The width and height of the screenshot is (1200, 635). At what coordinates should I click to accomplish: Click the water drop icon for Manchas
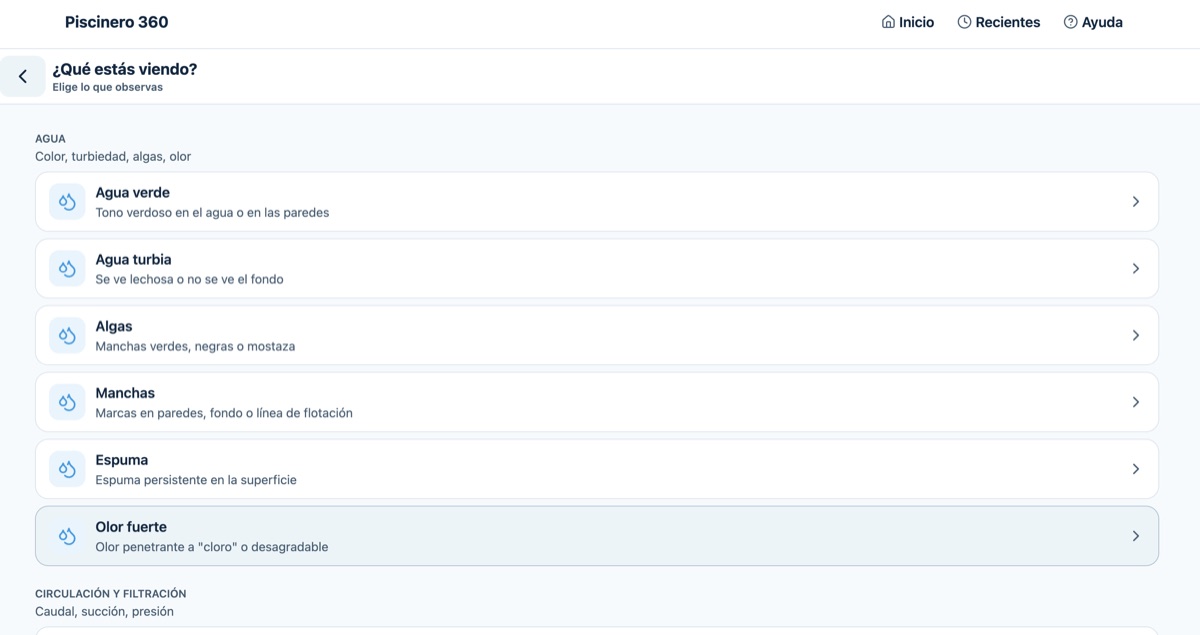pos(67,402)
